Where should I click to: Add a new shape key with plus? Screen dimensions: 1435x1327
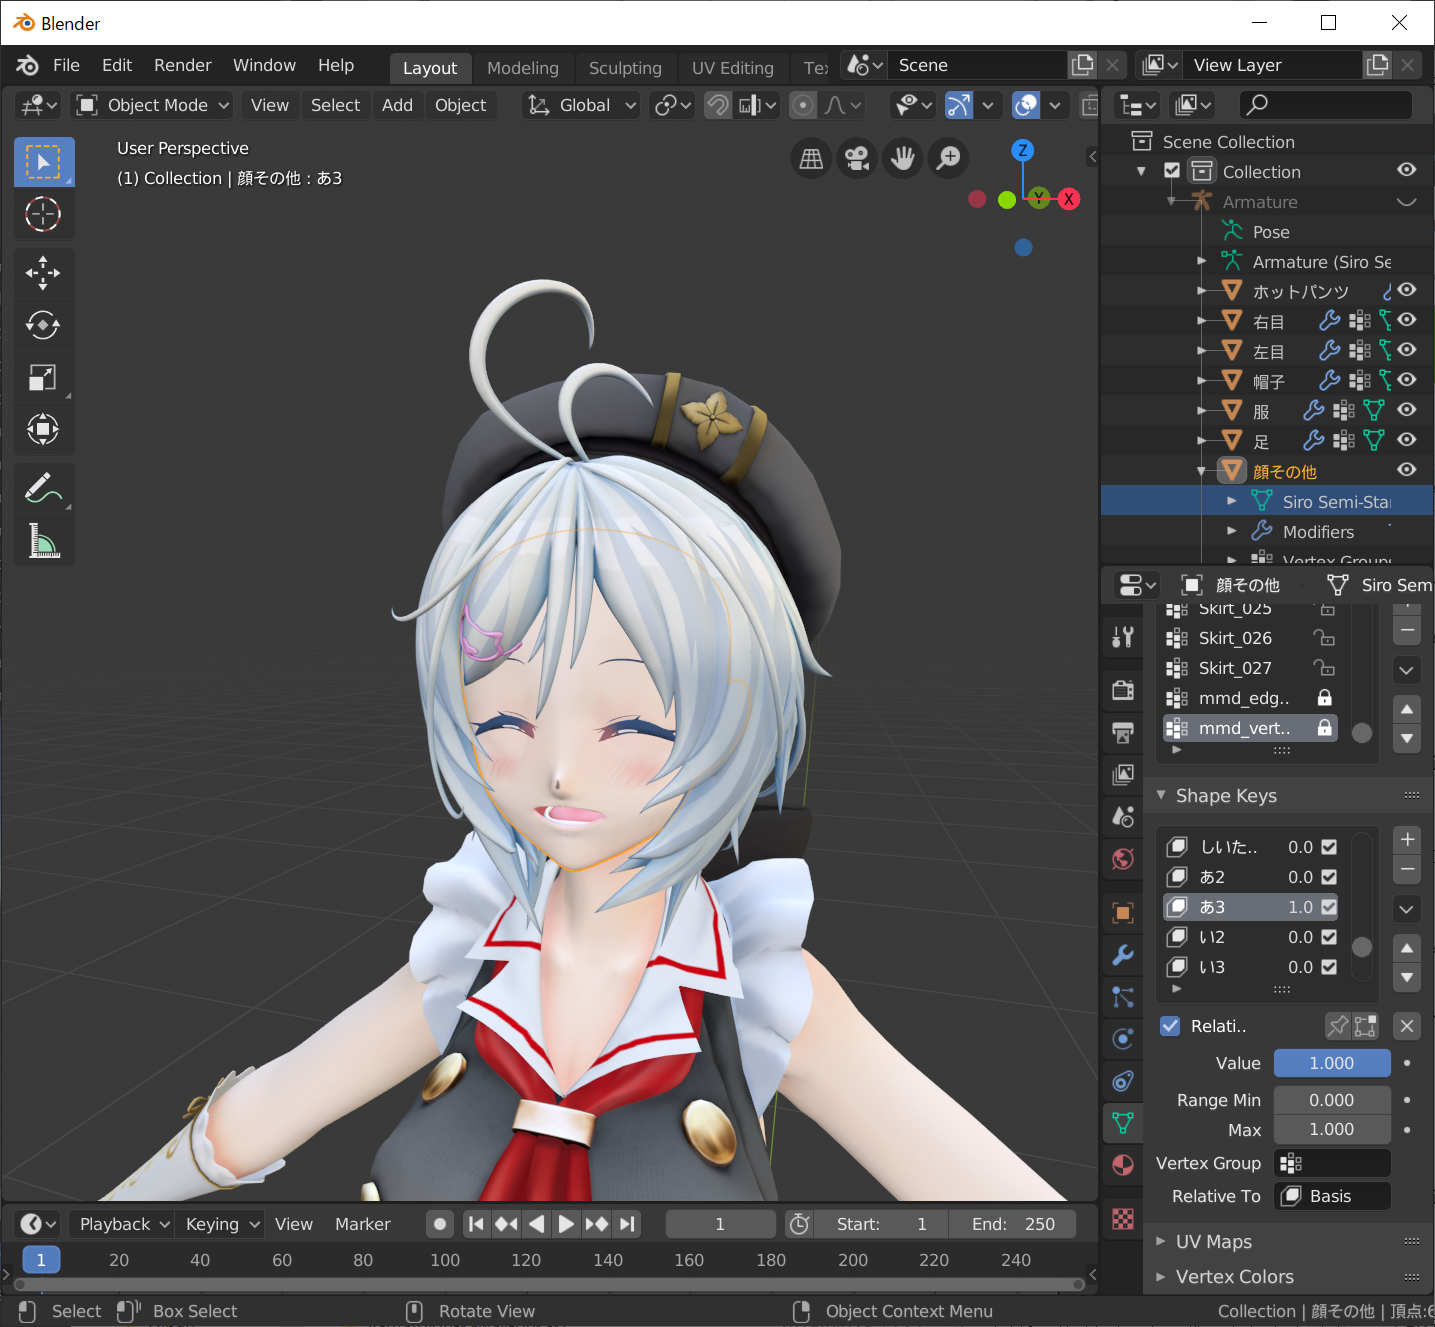pyautogui.click(x=1407, y=840)
